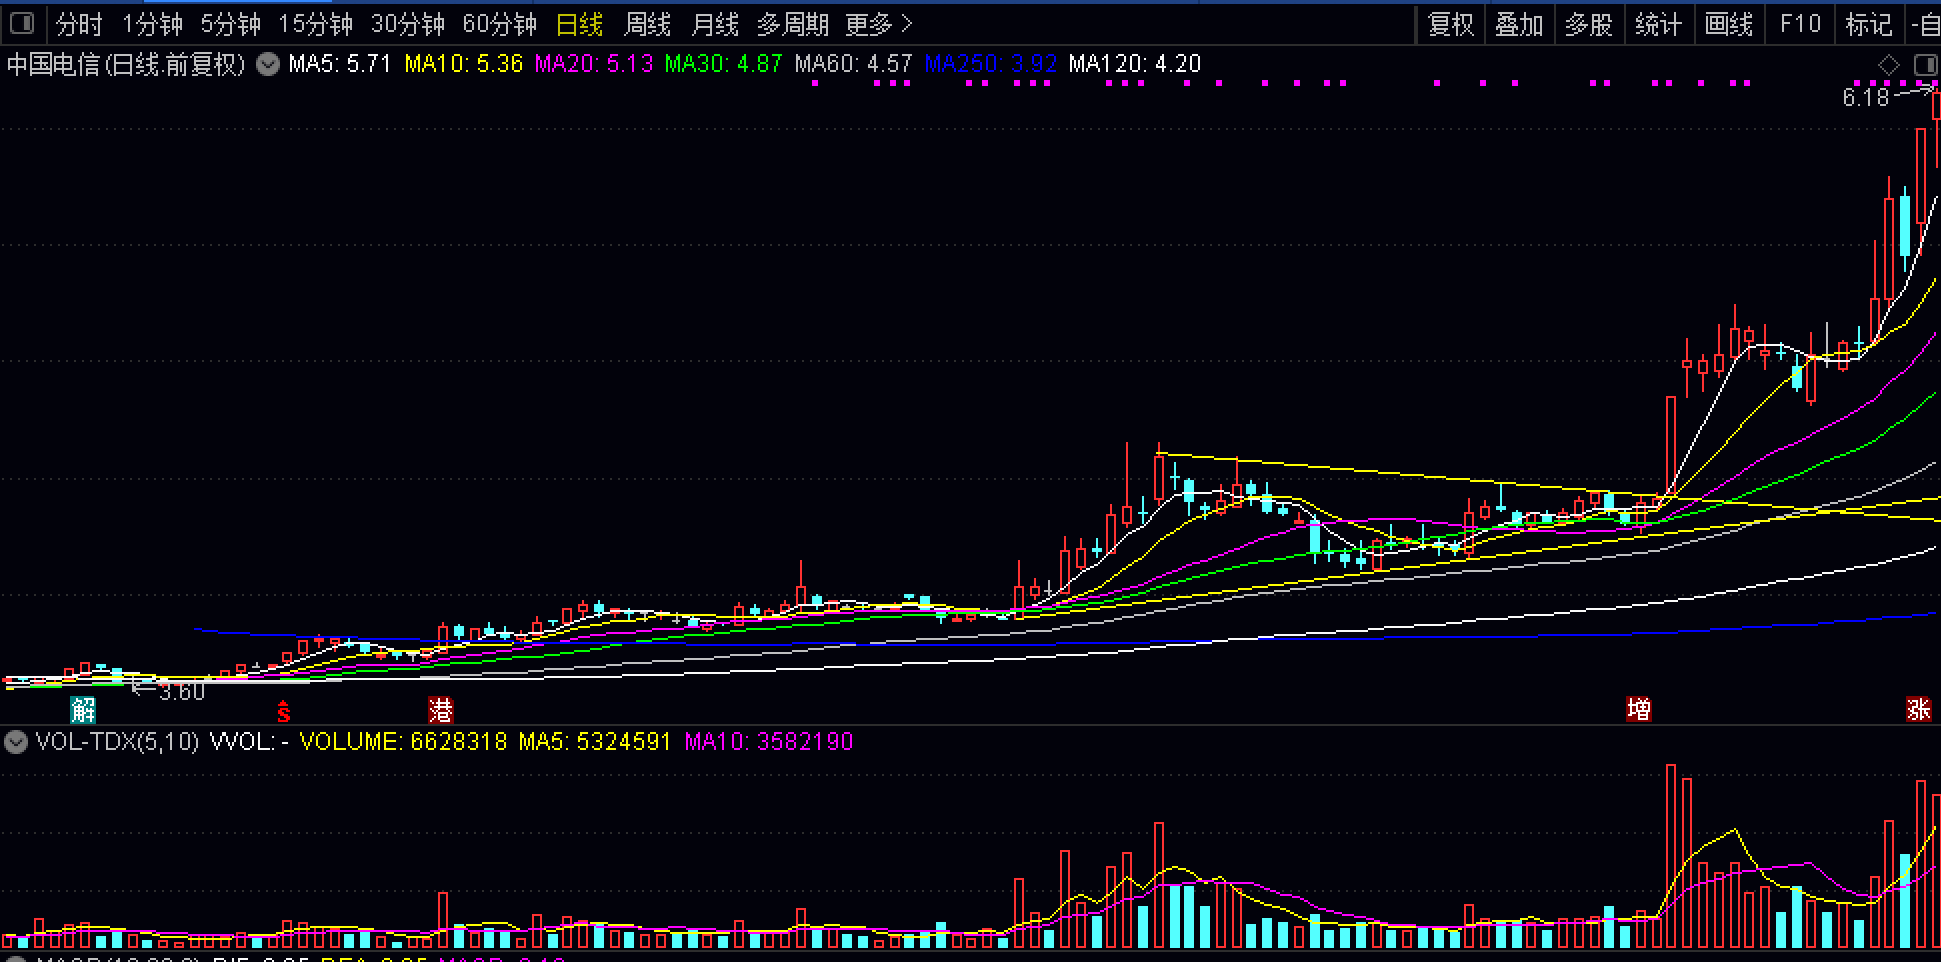Select the 15分钟 chart period
Image resolution: width=1941 pixels, height=962 pixels.
pyautogui.click(x=315, y=24)
